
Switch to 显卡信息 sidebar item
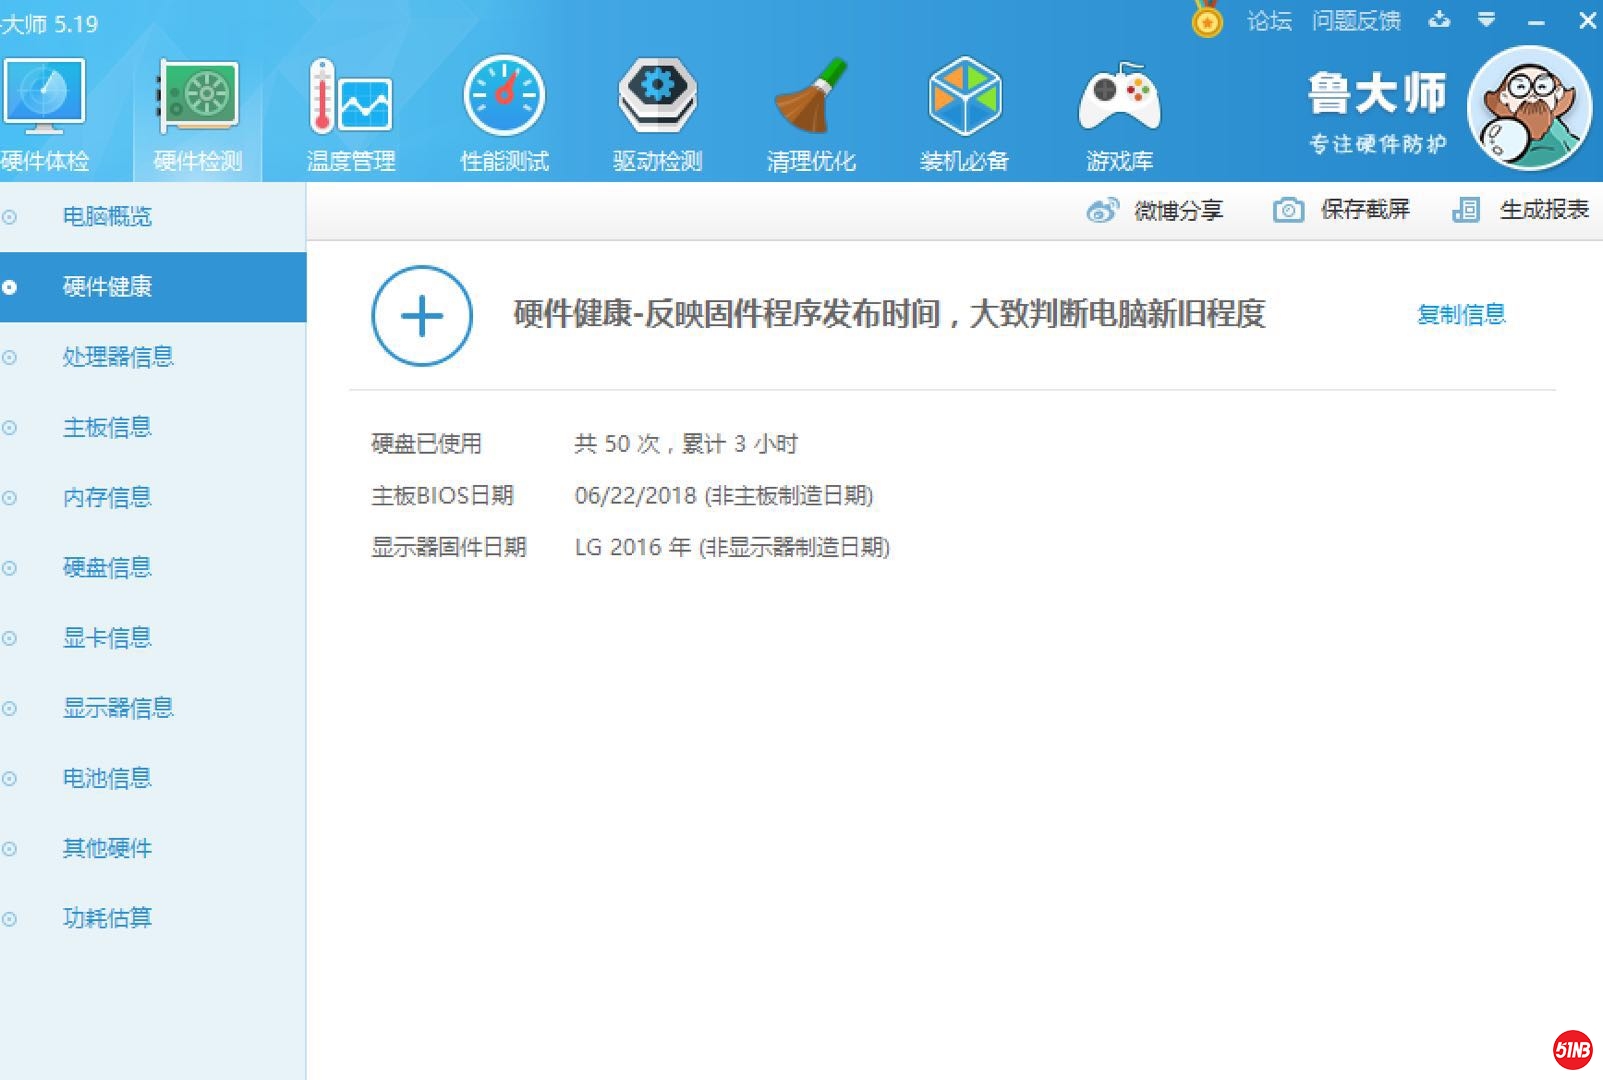click(x=107, y=638)
